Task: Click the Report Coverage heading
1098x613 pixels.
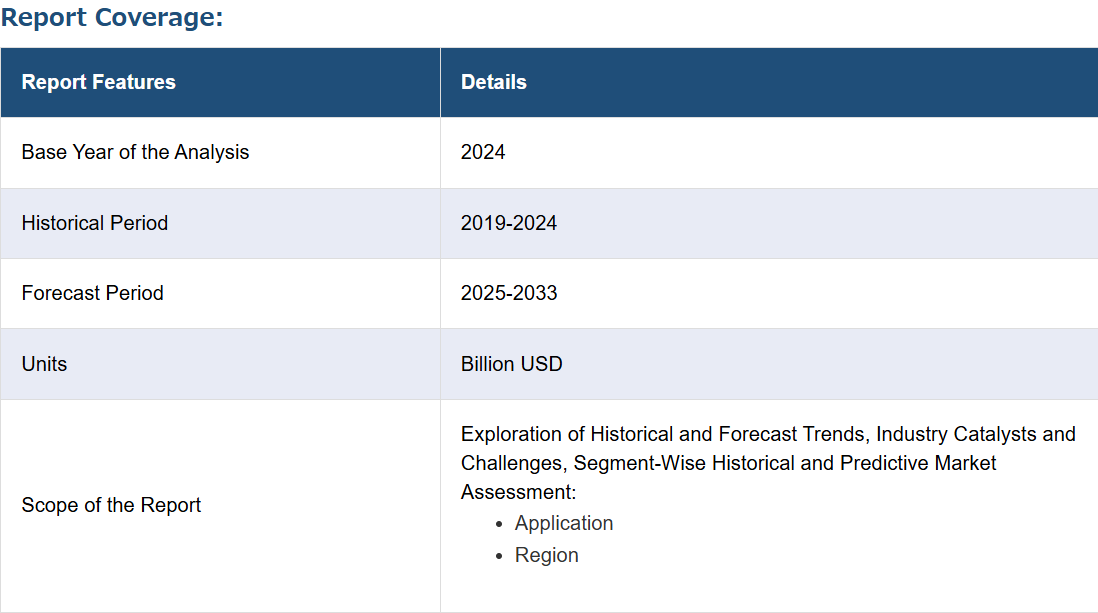Action: pos(112,17)
